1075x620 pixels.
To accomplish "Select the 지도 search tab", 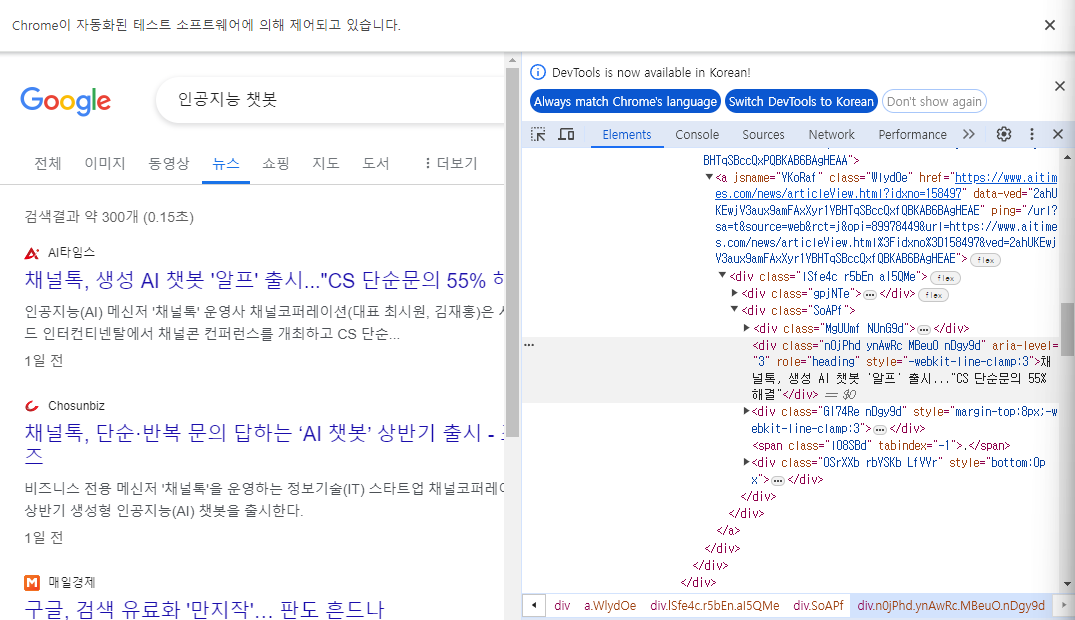I will [x=326, y=163].
